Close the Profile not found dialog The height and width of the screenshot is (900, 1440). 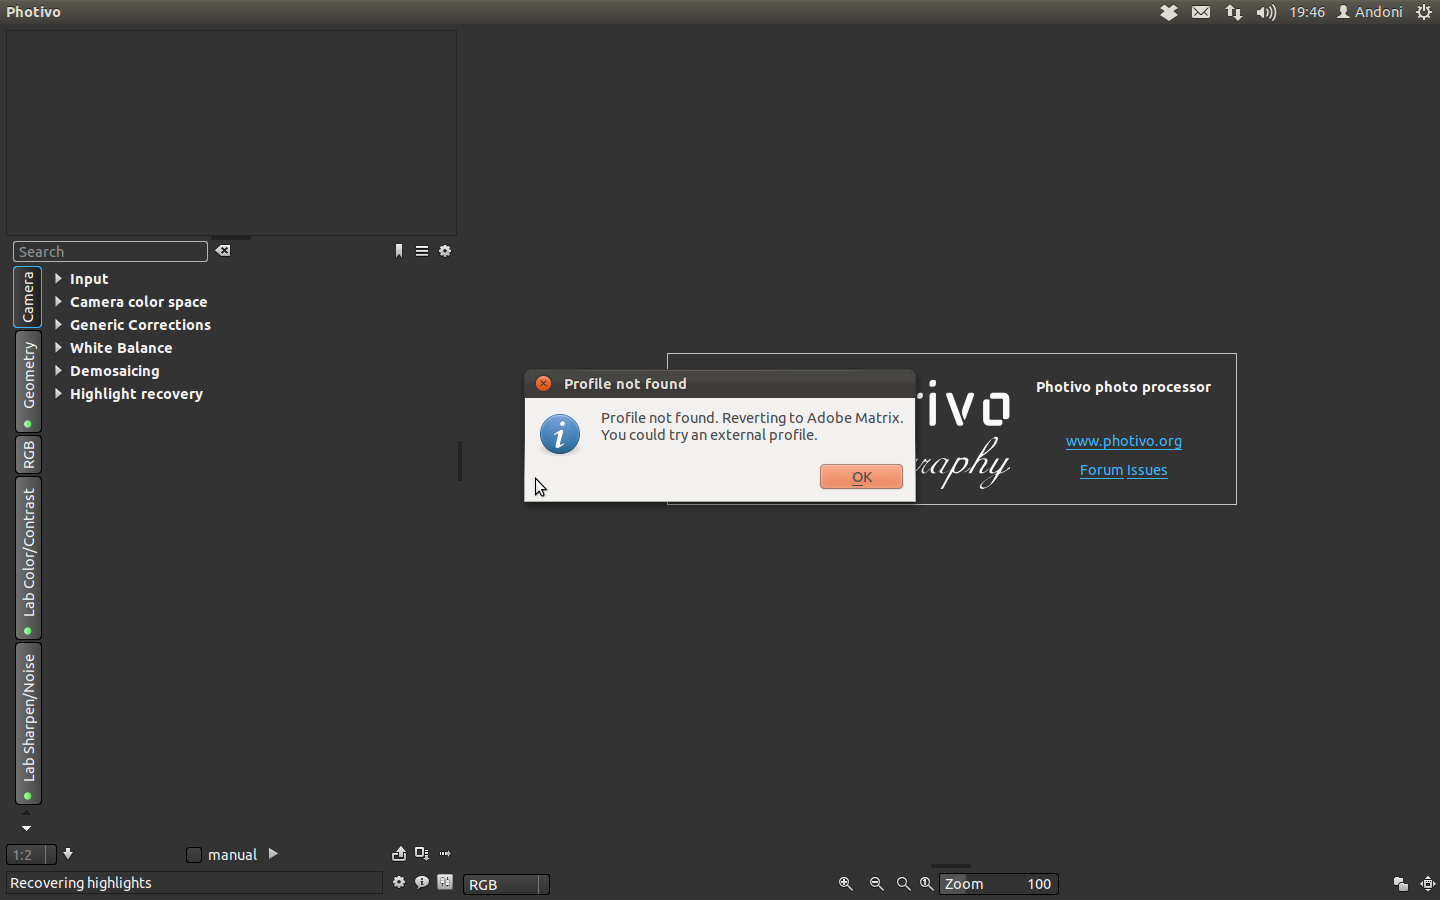[x=543, y=383]
